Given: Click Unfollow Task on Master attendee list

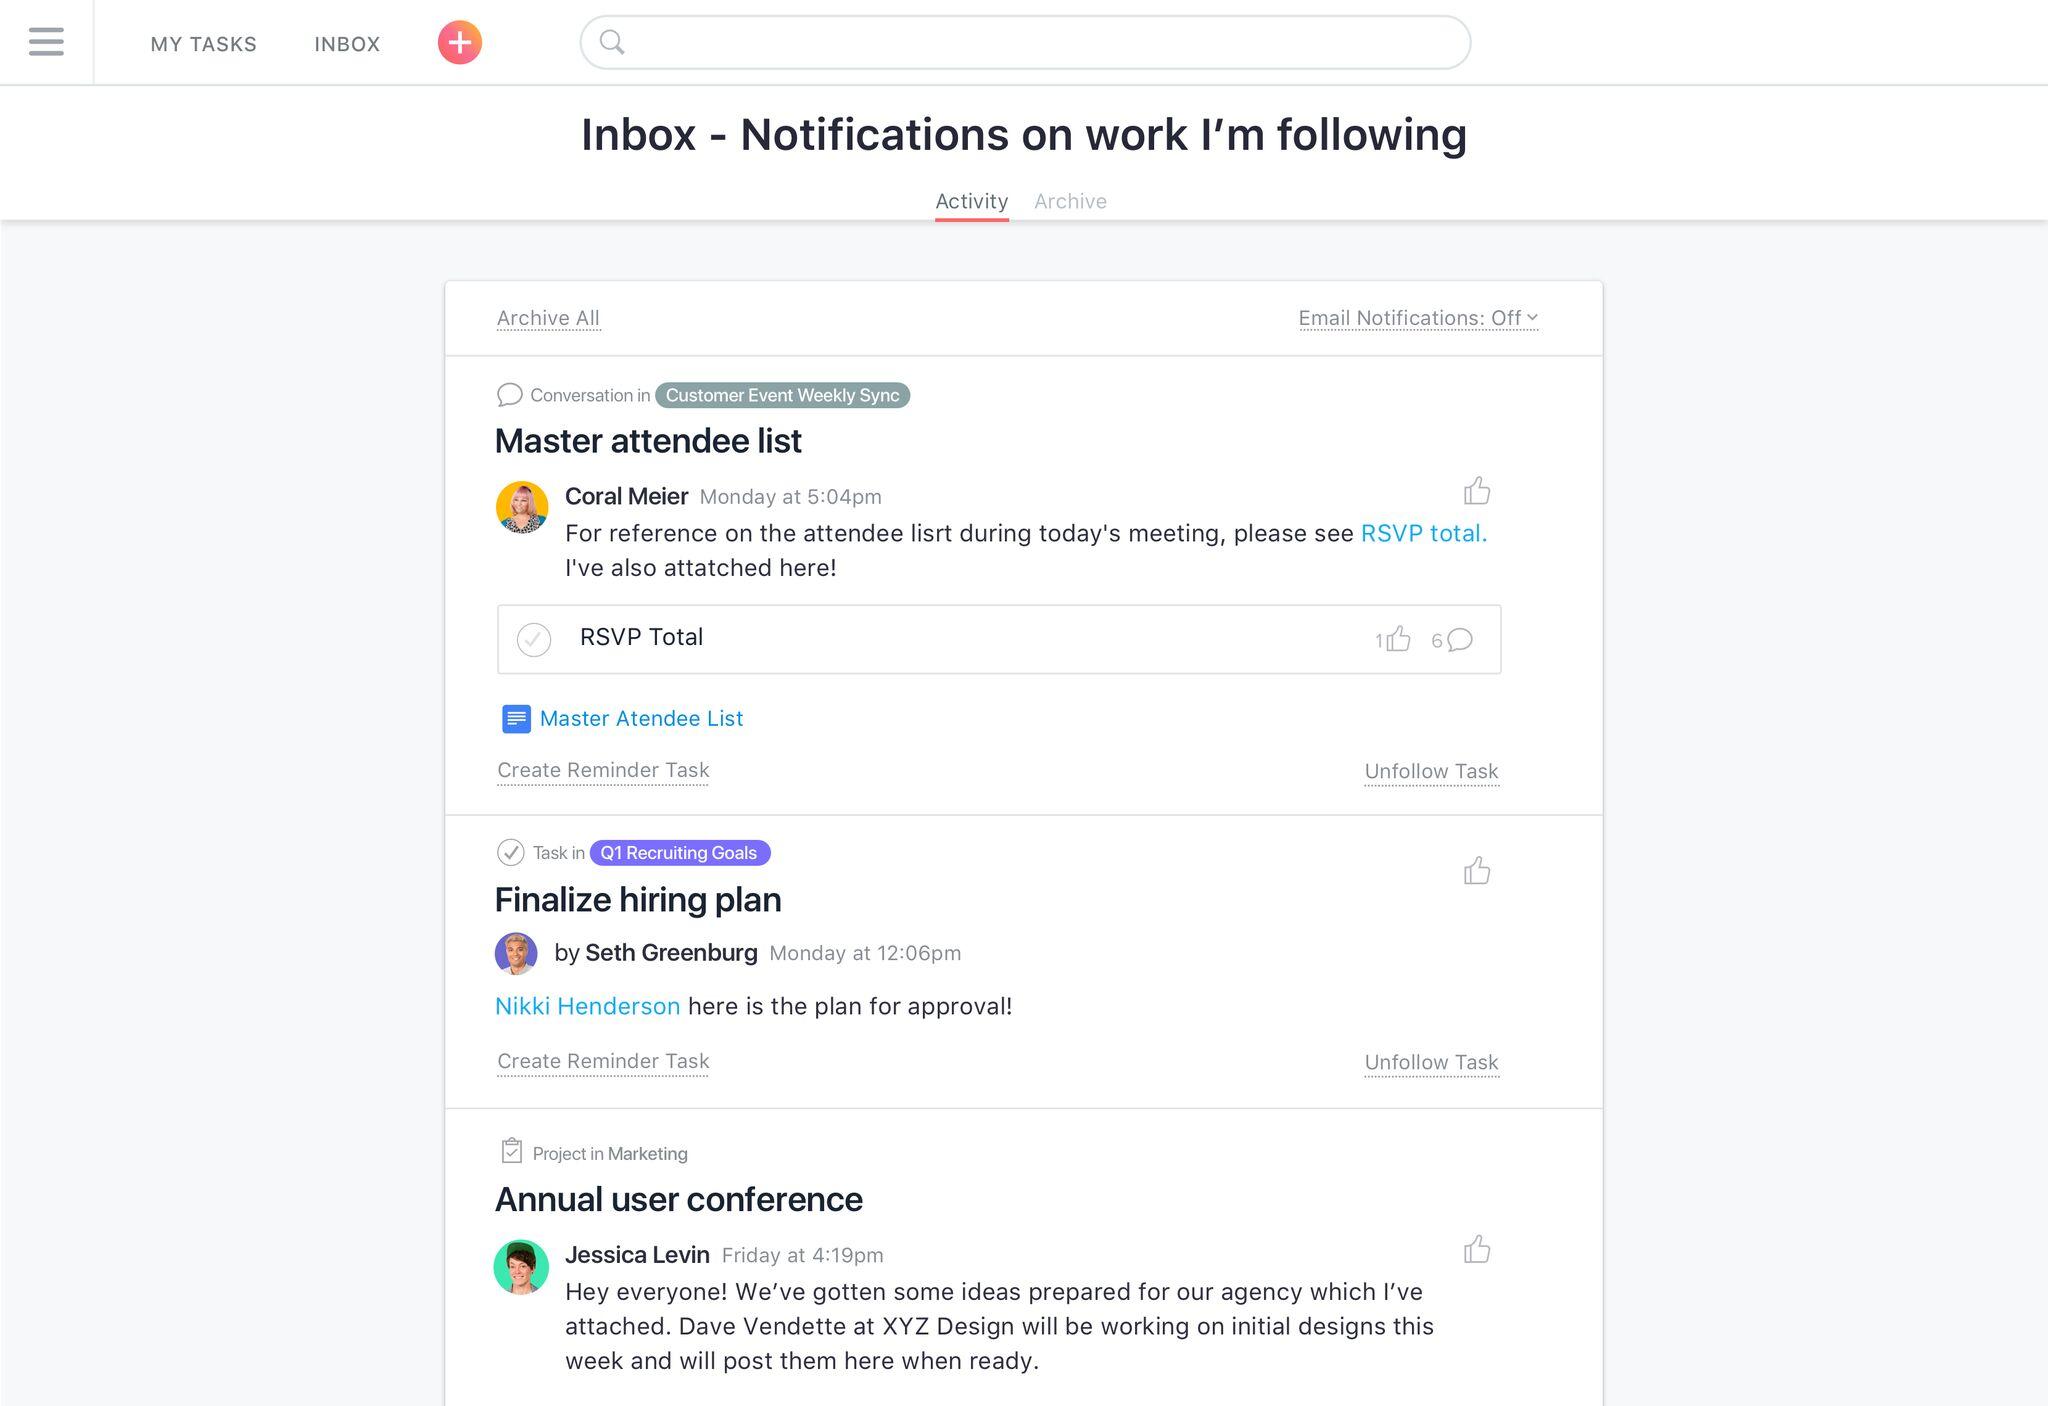Looking at the screenshot, I should pos(1430,769).
